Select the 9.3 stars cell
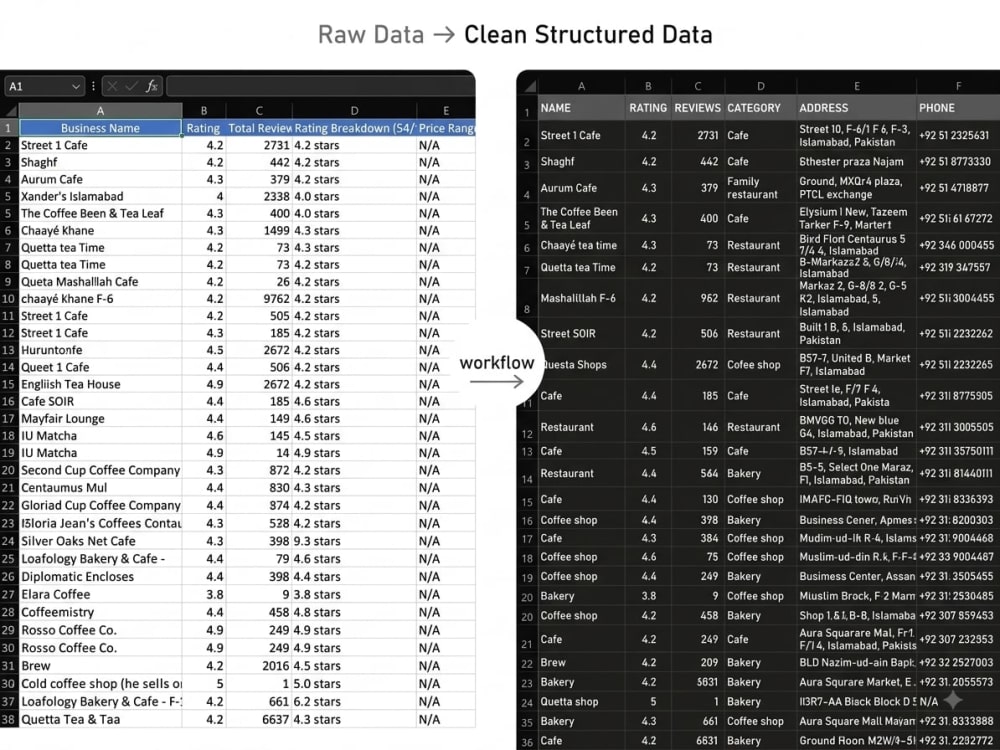This screenshot has width=1000, height=750. coord(354,541)
